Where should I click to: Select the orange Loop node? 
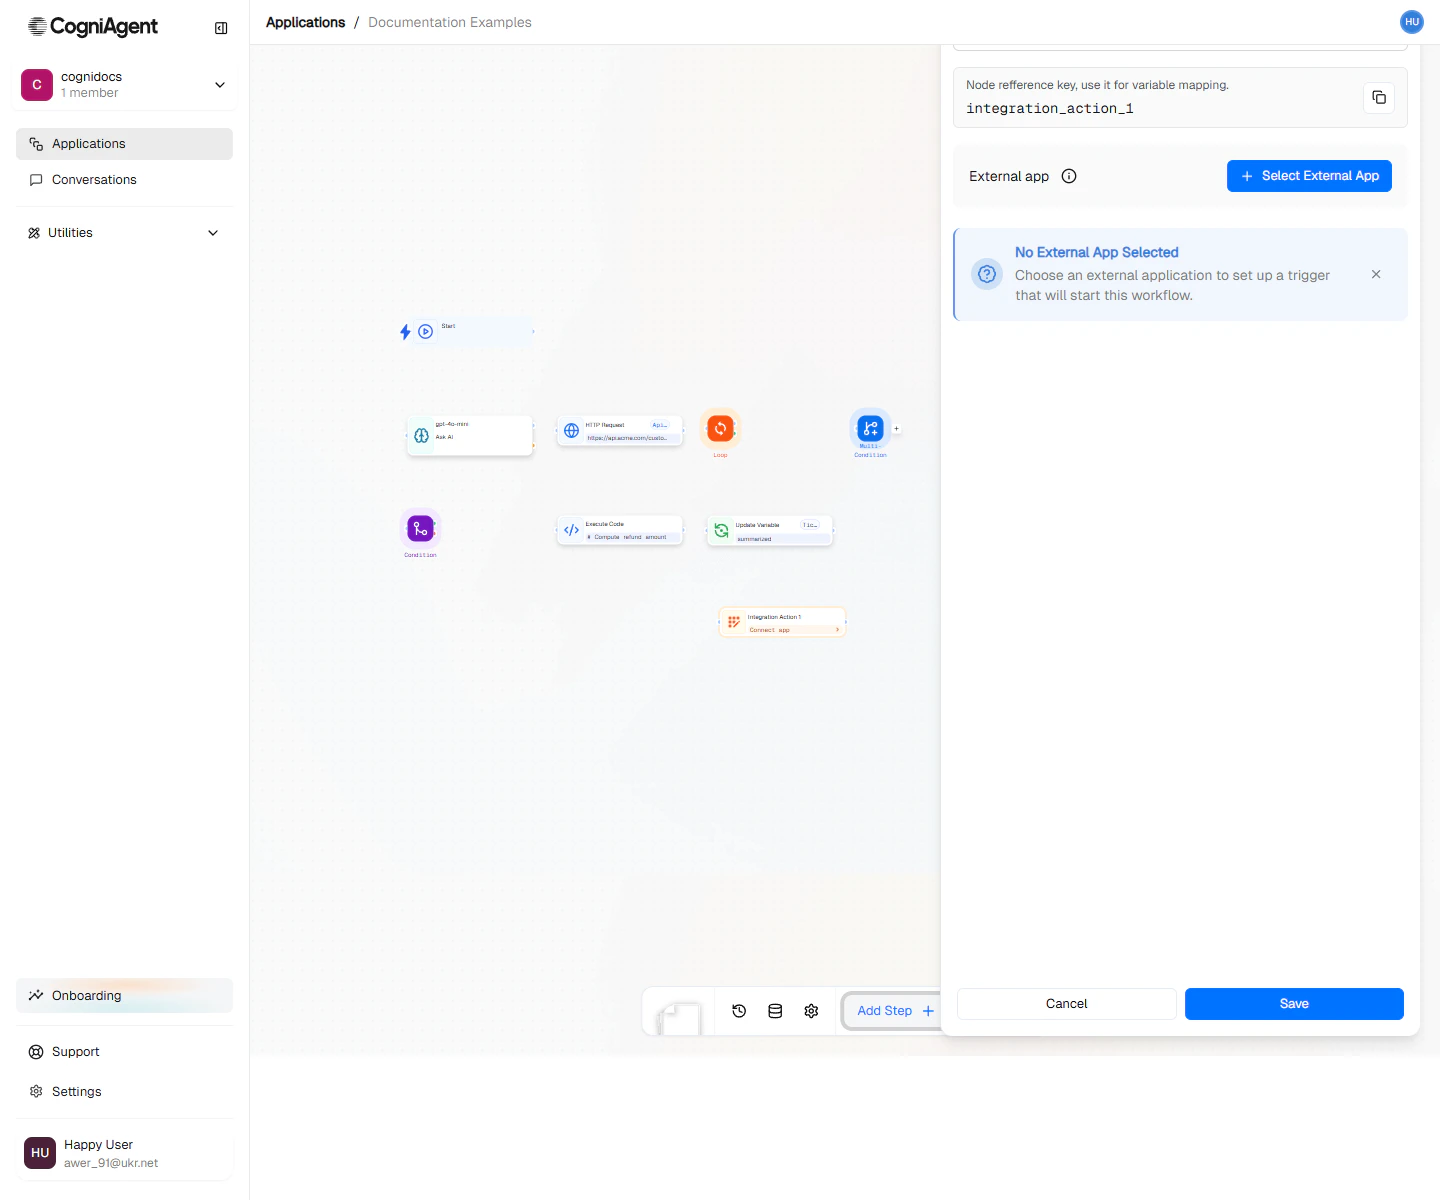(x=720, y=429)
